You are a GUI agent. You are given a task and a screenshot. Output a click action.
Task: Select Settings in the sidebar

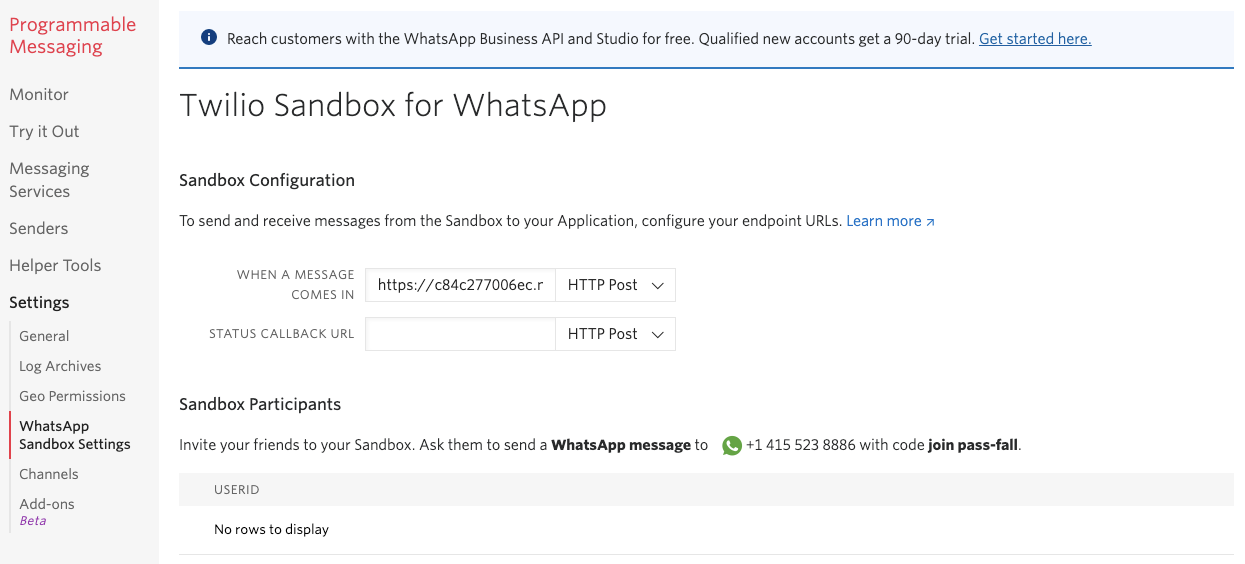[39, 302]
